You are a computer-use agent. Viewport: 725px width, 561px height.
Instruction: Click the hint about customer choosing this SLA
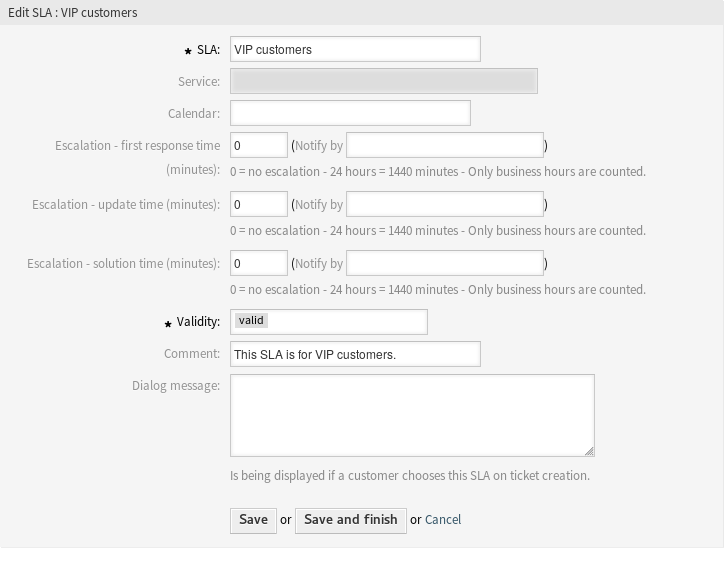(x=410, y=476)
